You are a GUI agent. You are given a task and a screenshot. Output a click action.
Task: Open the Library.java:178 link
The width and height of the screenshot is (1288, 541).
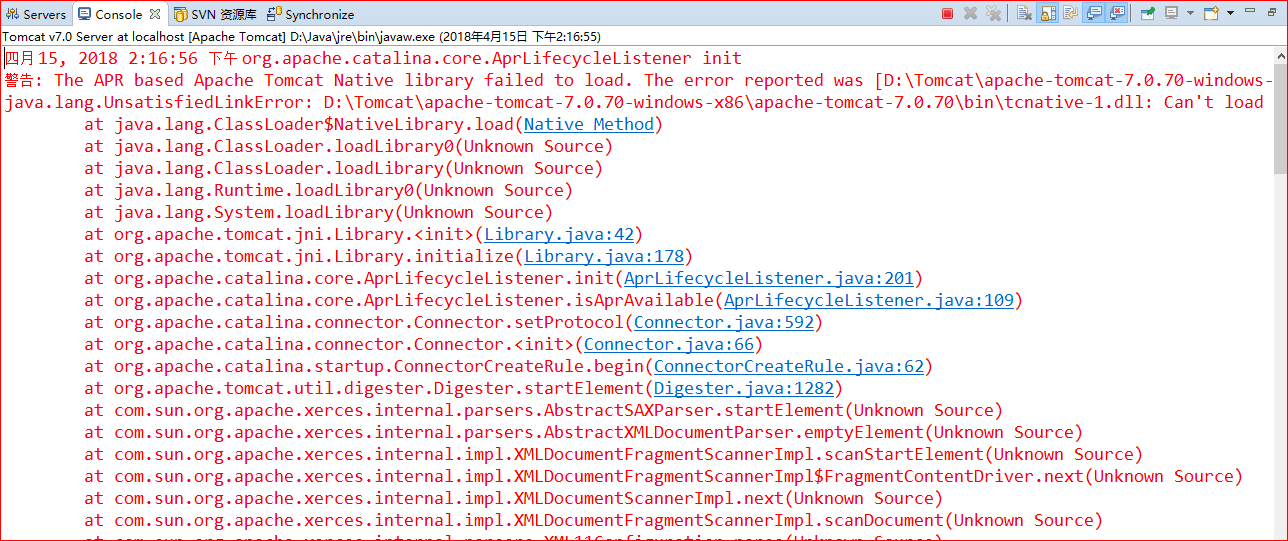coord(604,257)
